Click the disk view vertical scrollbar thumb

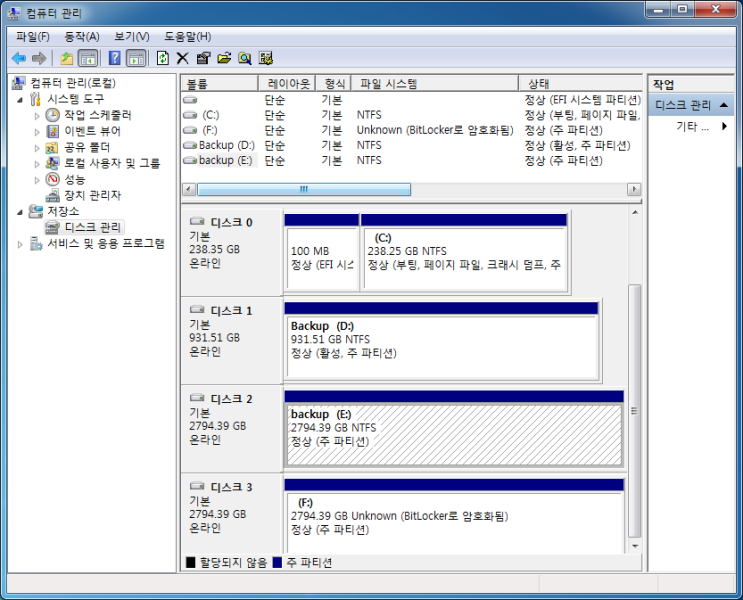(635, 411)
